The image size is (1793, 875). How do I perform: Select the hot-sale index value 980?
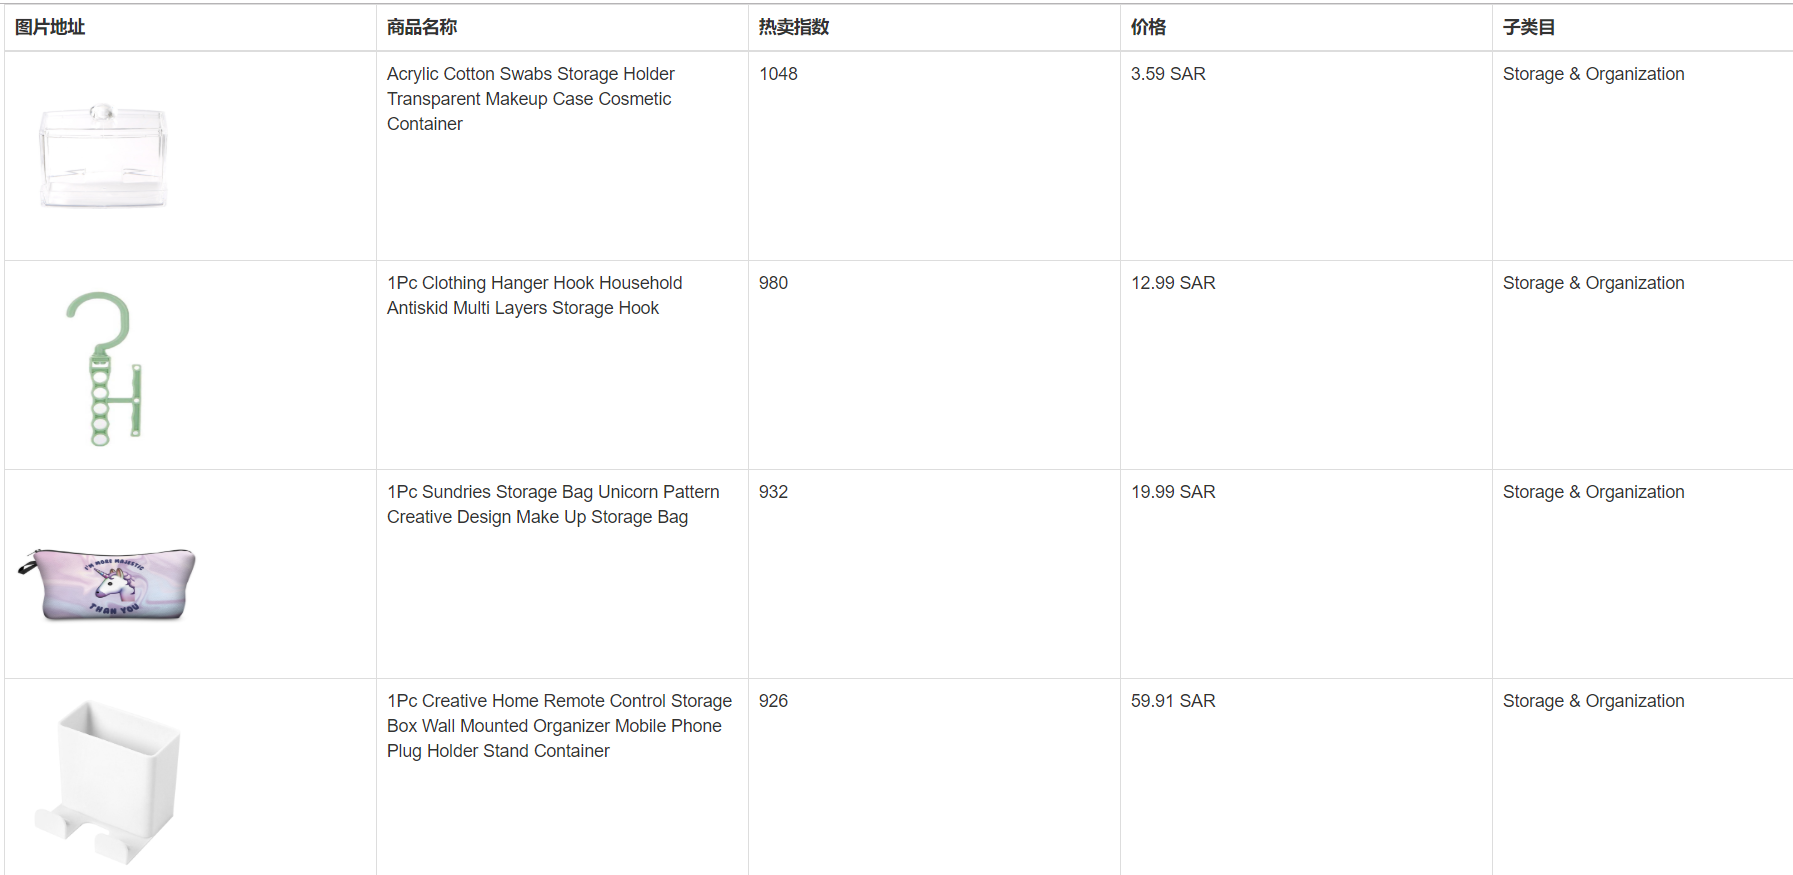773,283
